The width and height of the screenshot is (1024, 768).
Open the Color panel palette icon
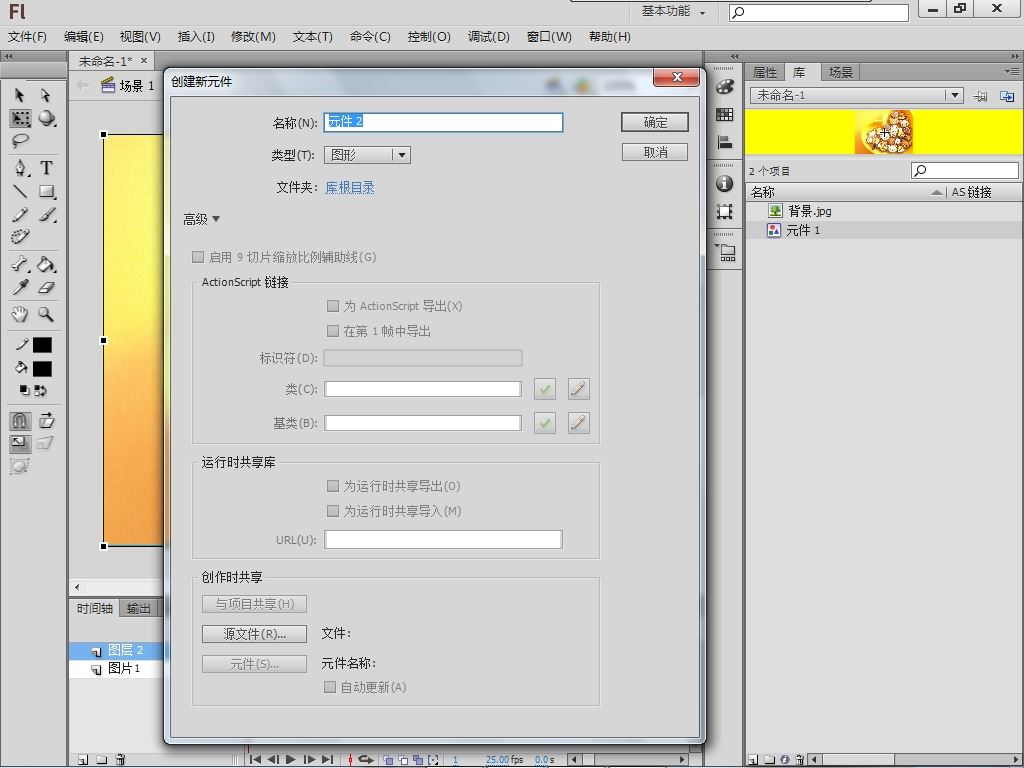click(x=724, y=87)
